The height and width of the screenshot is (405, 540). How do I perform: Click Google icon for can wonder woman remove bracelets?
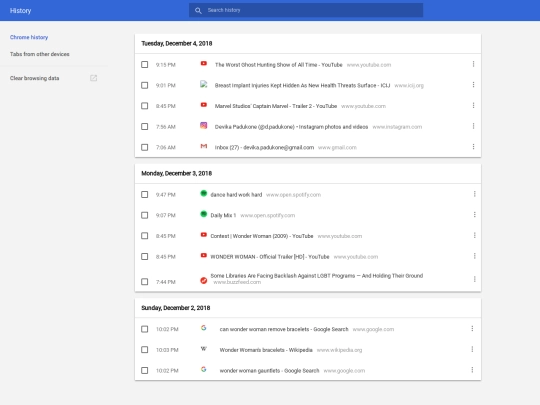point(204,328)
